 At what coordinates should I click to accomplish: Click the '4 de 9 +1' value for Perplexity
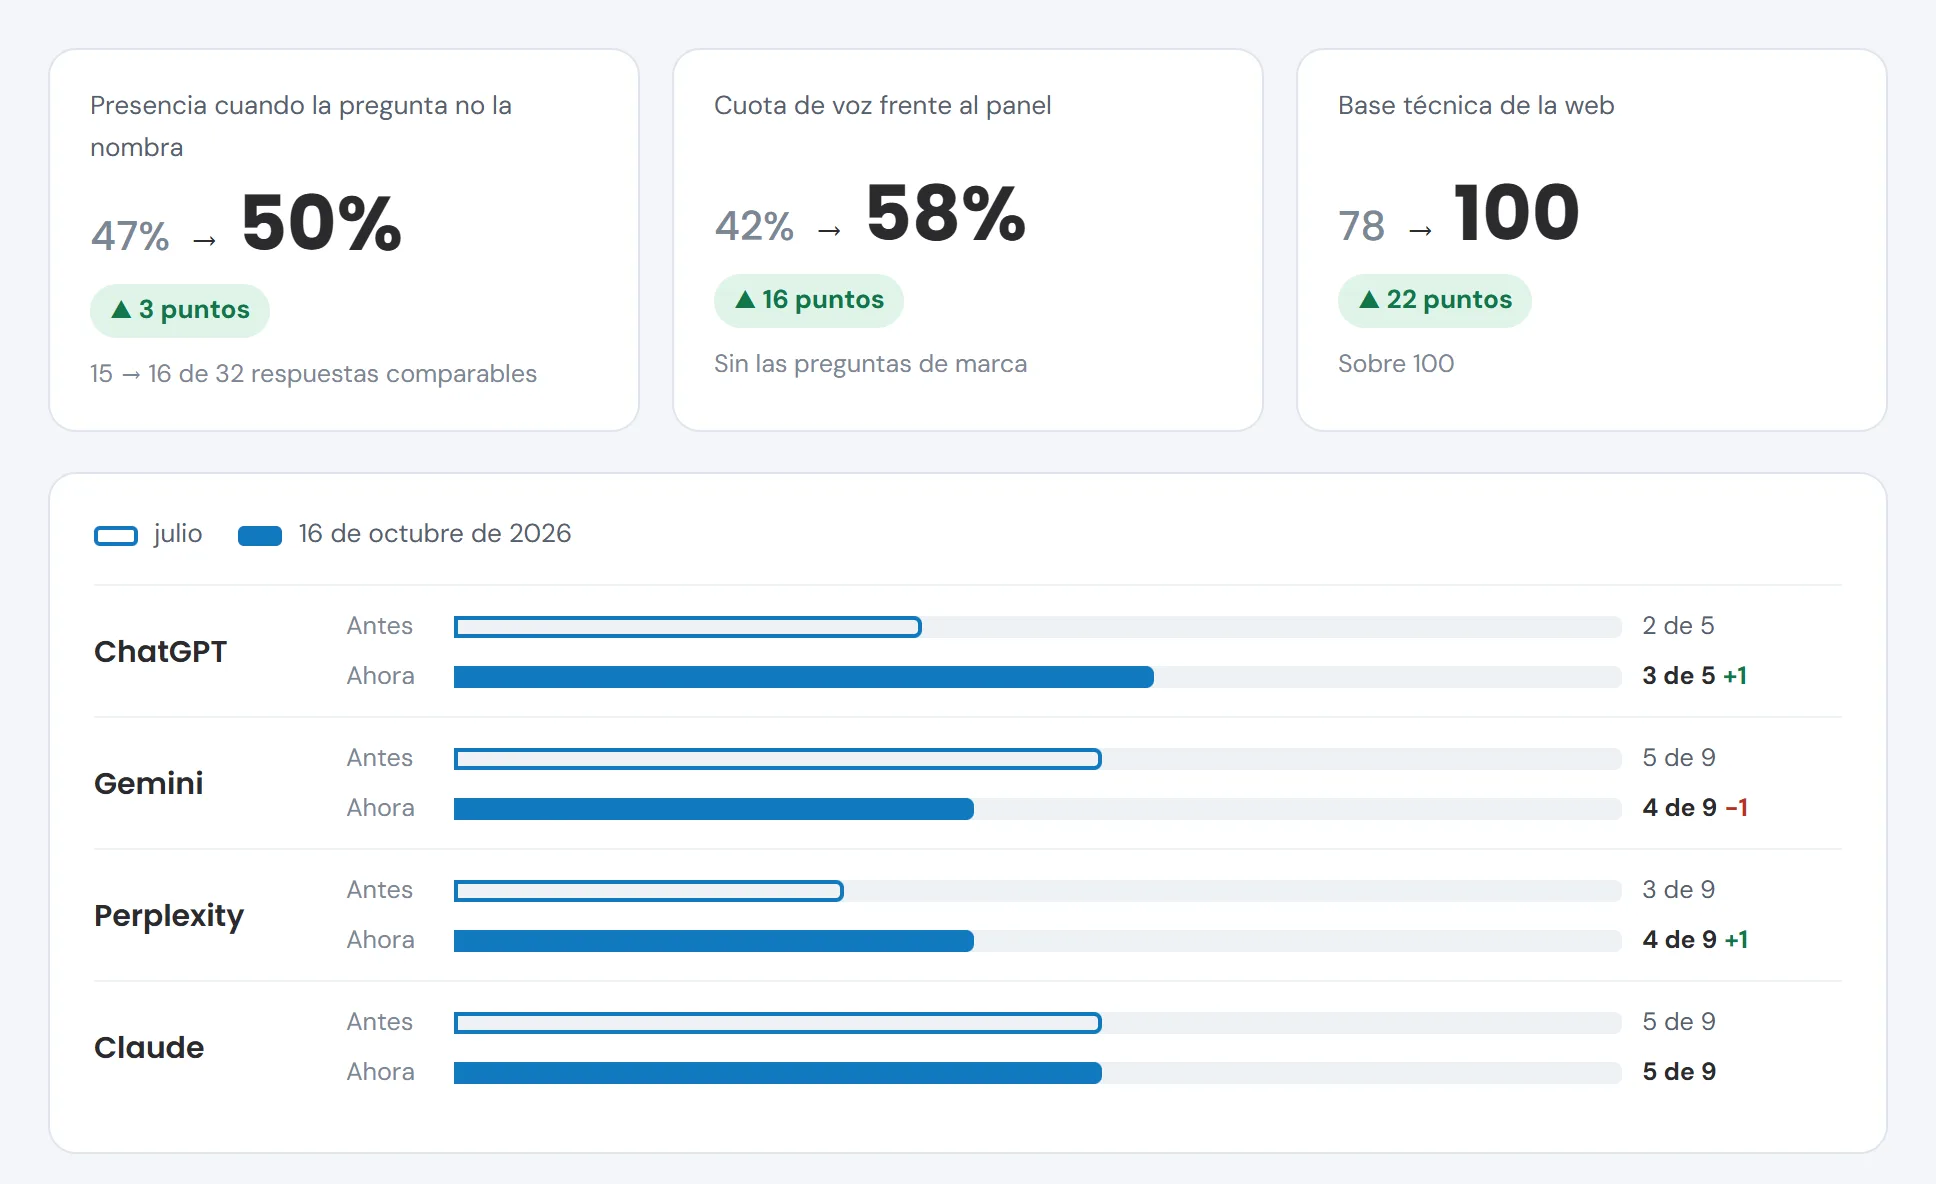point(1695,940)
